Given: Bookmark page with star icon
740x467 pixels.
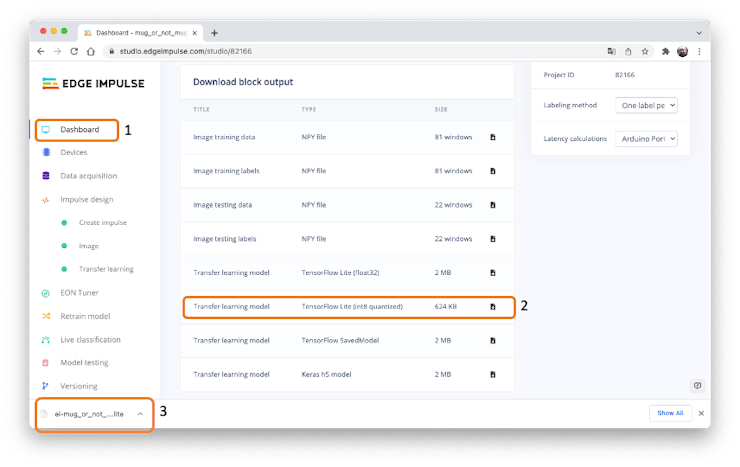Looking at the screenshot, I should tap(645, 51).
